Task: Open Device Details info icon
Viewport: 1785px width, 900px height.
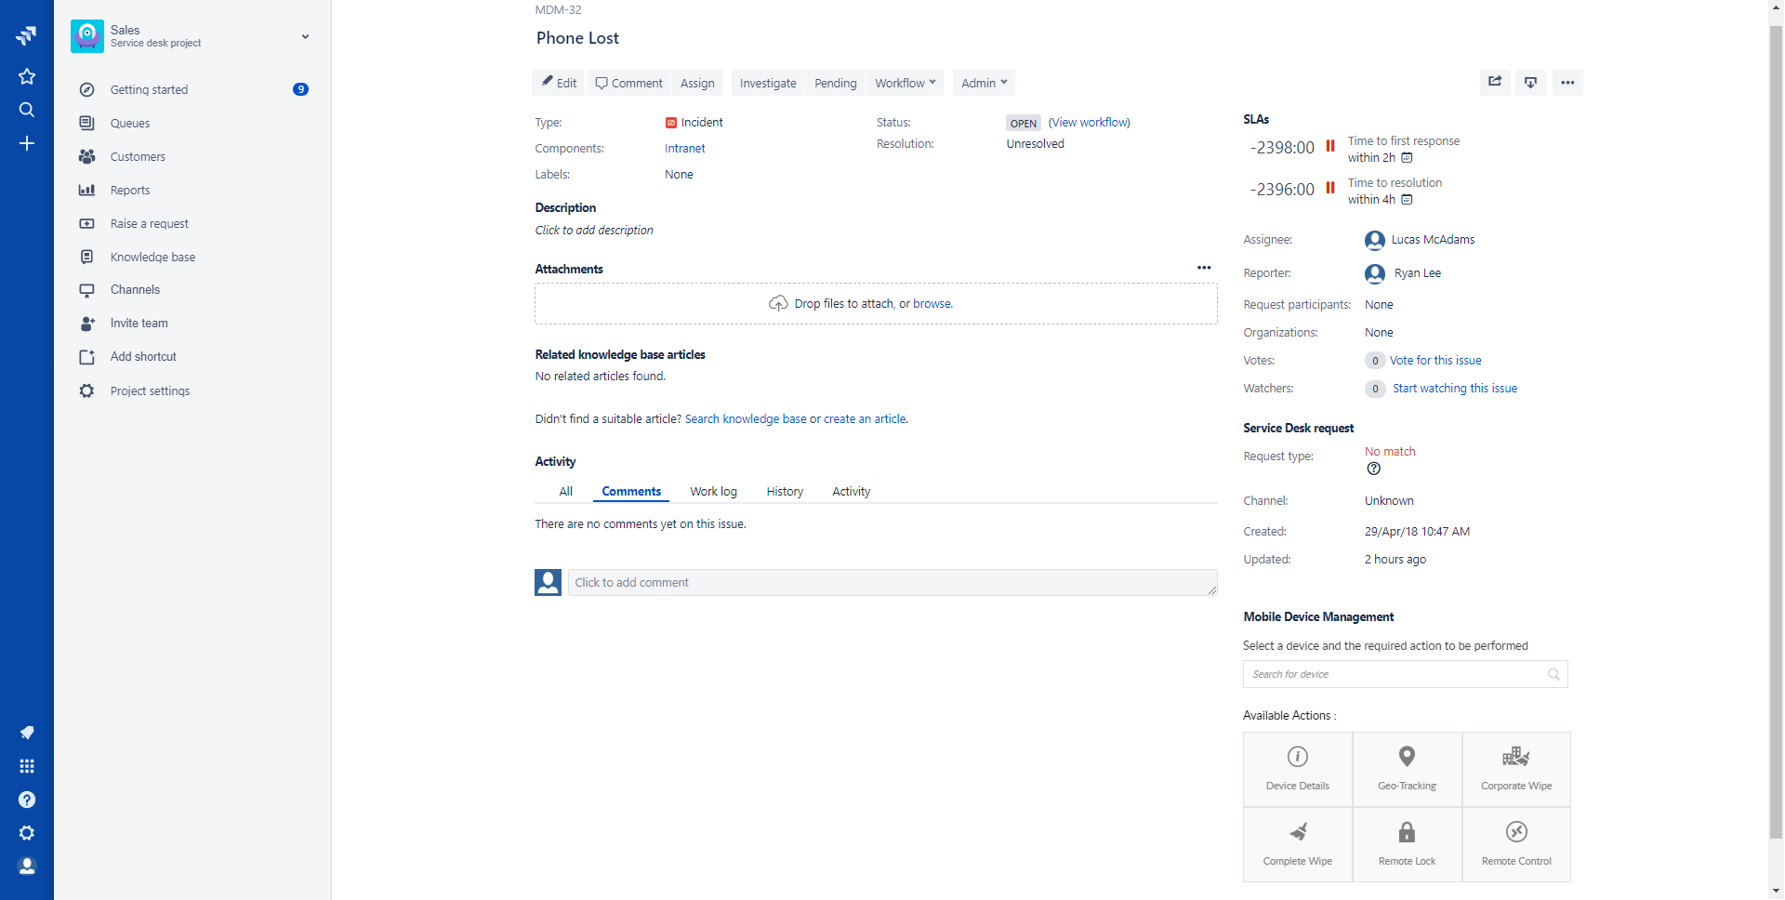Action: (x=1297, y=757)
